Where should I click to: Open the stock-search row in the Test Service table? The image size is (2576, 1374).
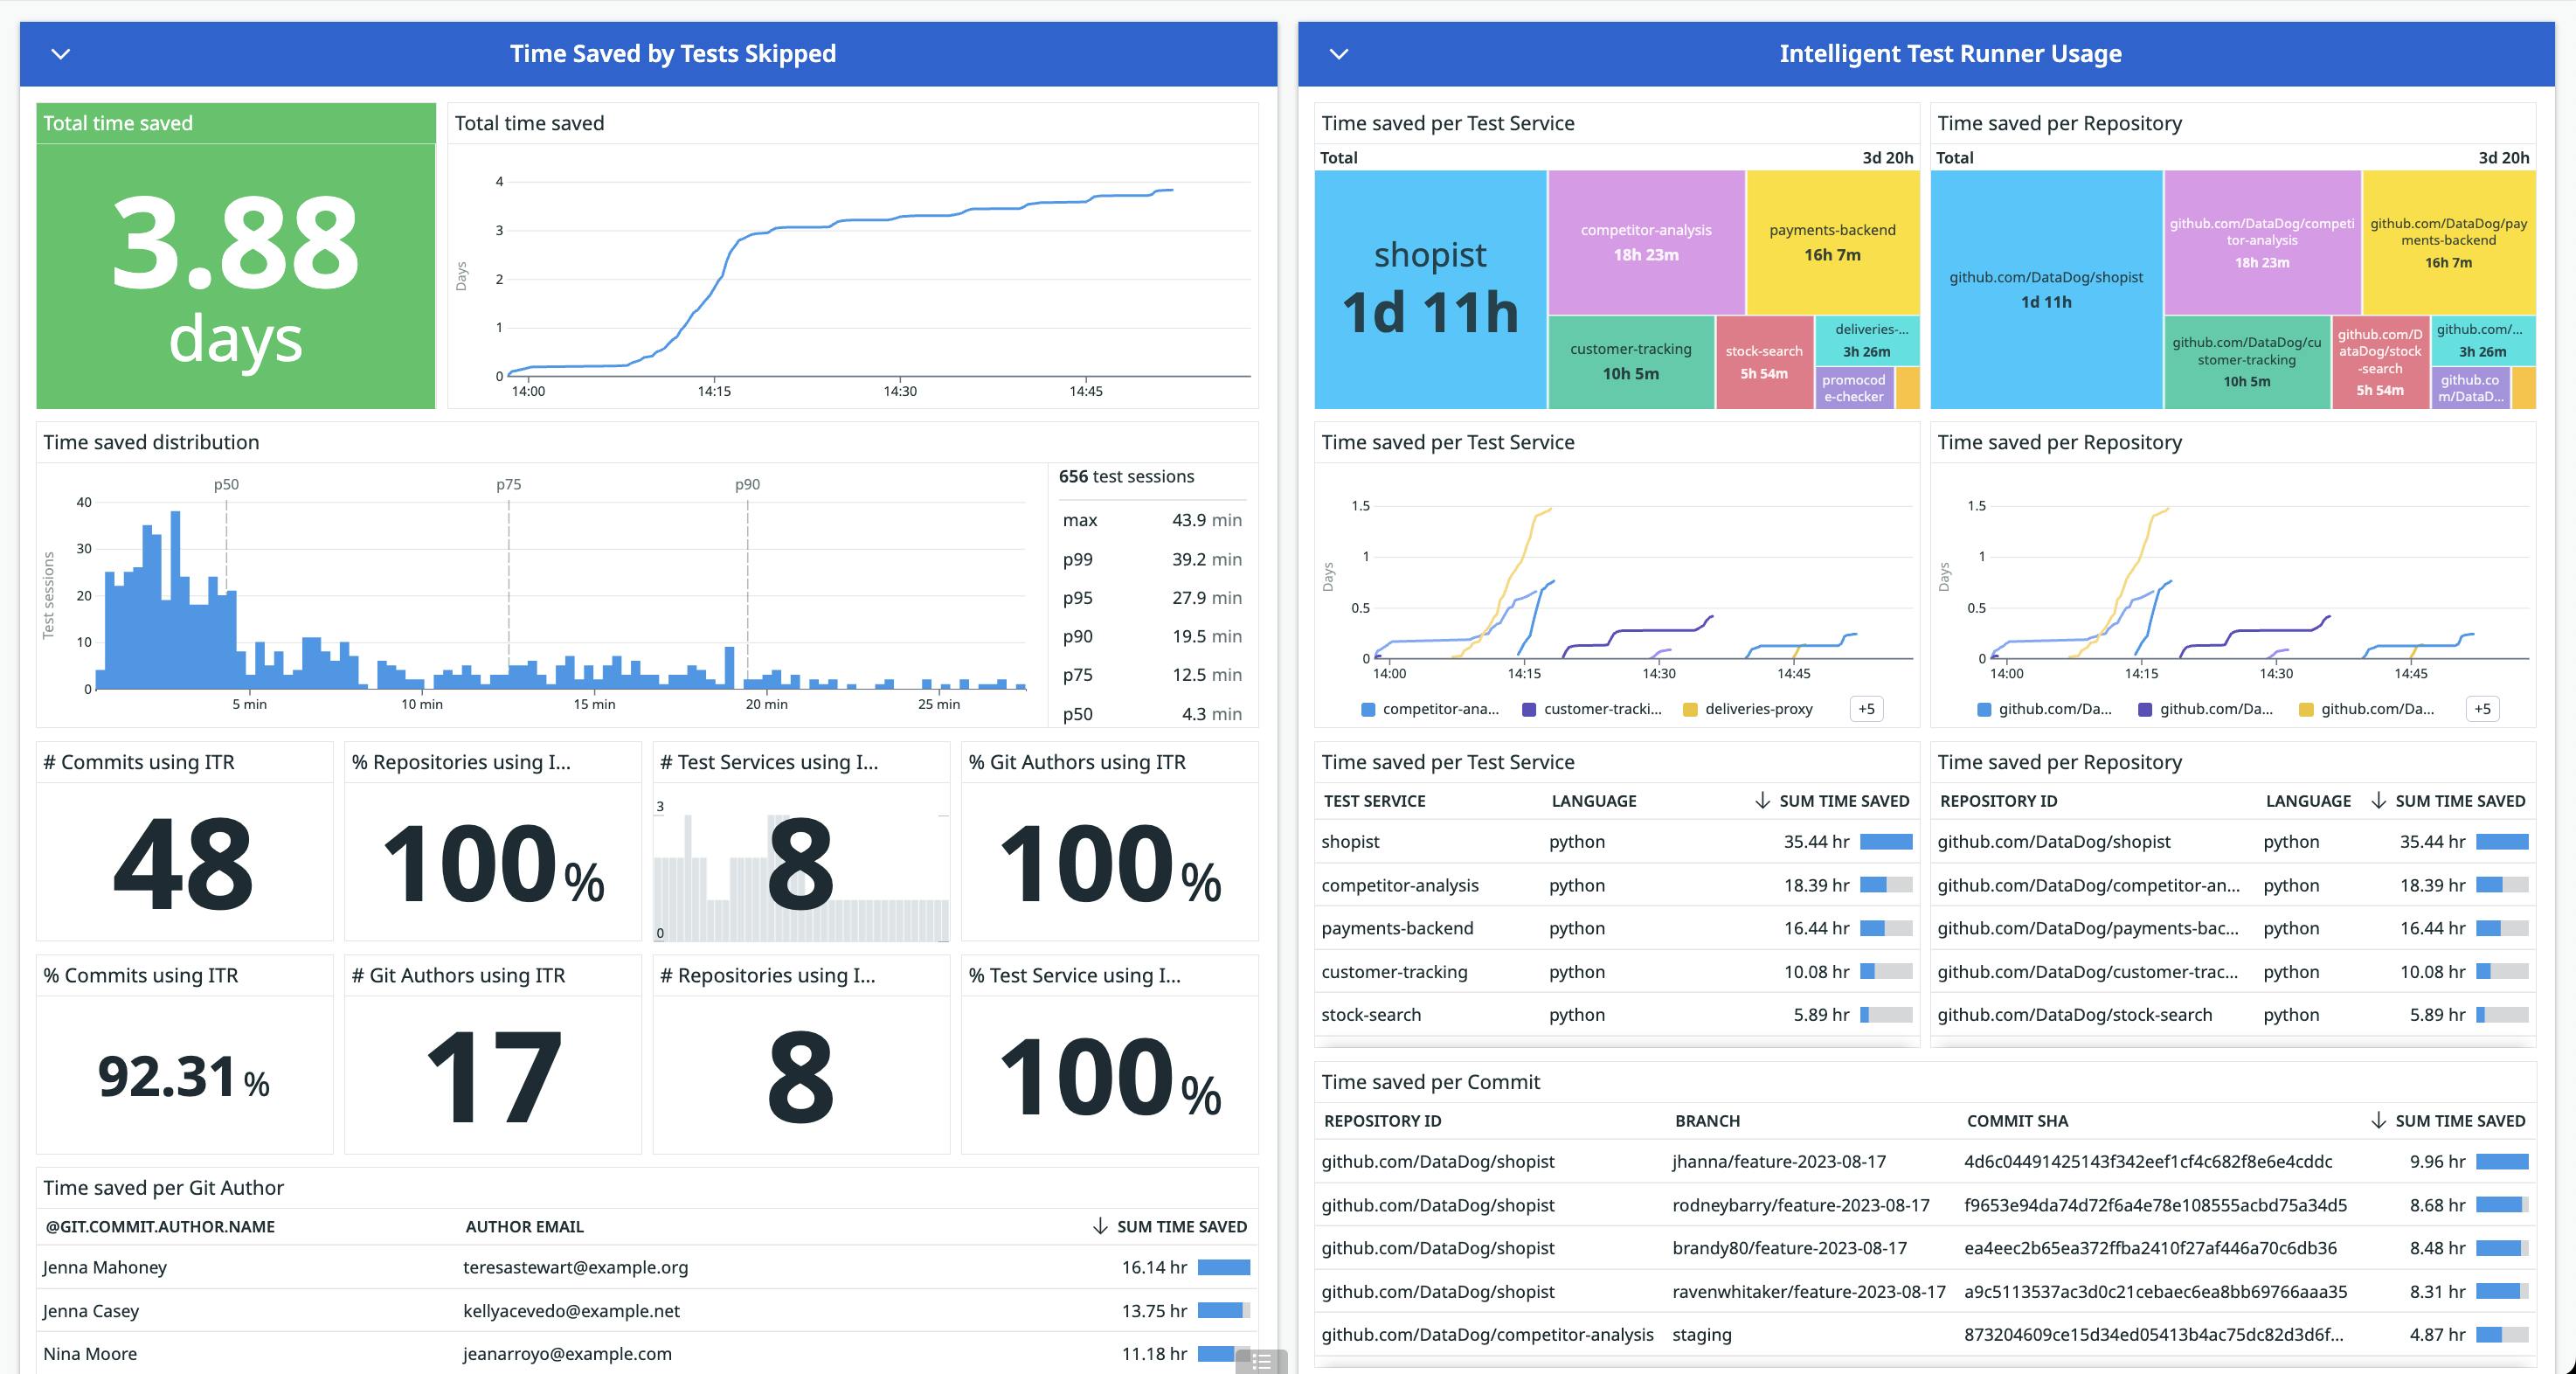(1372, 1014)
